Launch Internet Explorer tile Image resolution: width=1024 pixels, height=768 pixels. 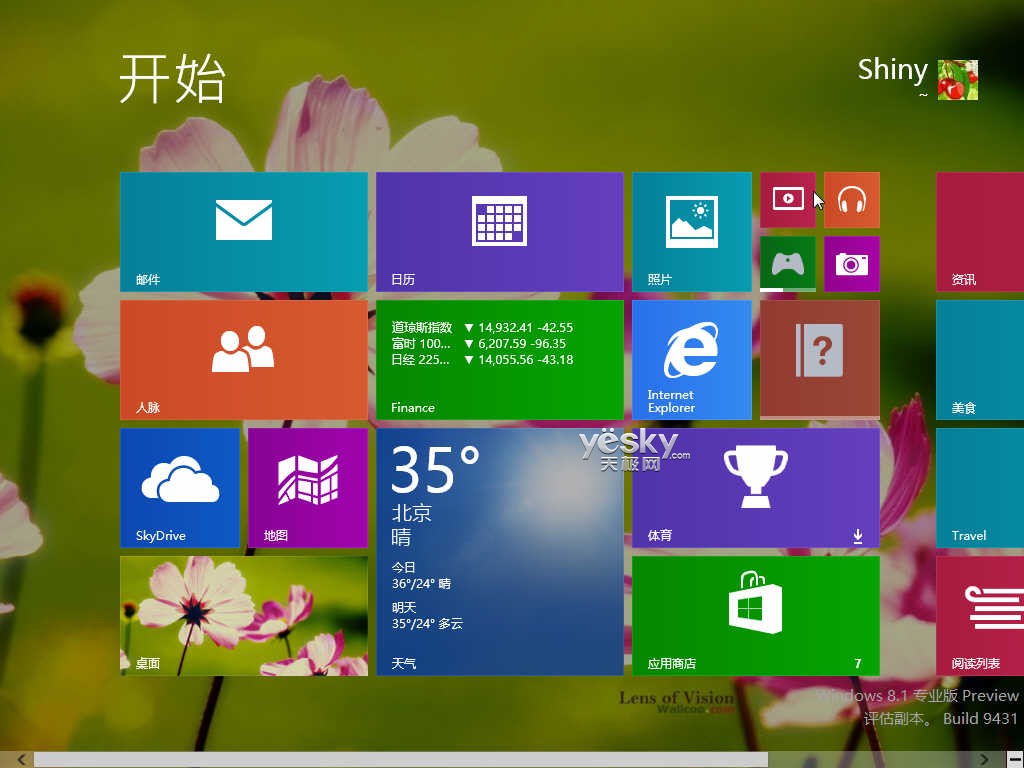[x=692, y=360]
